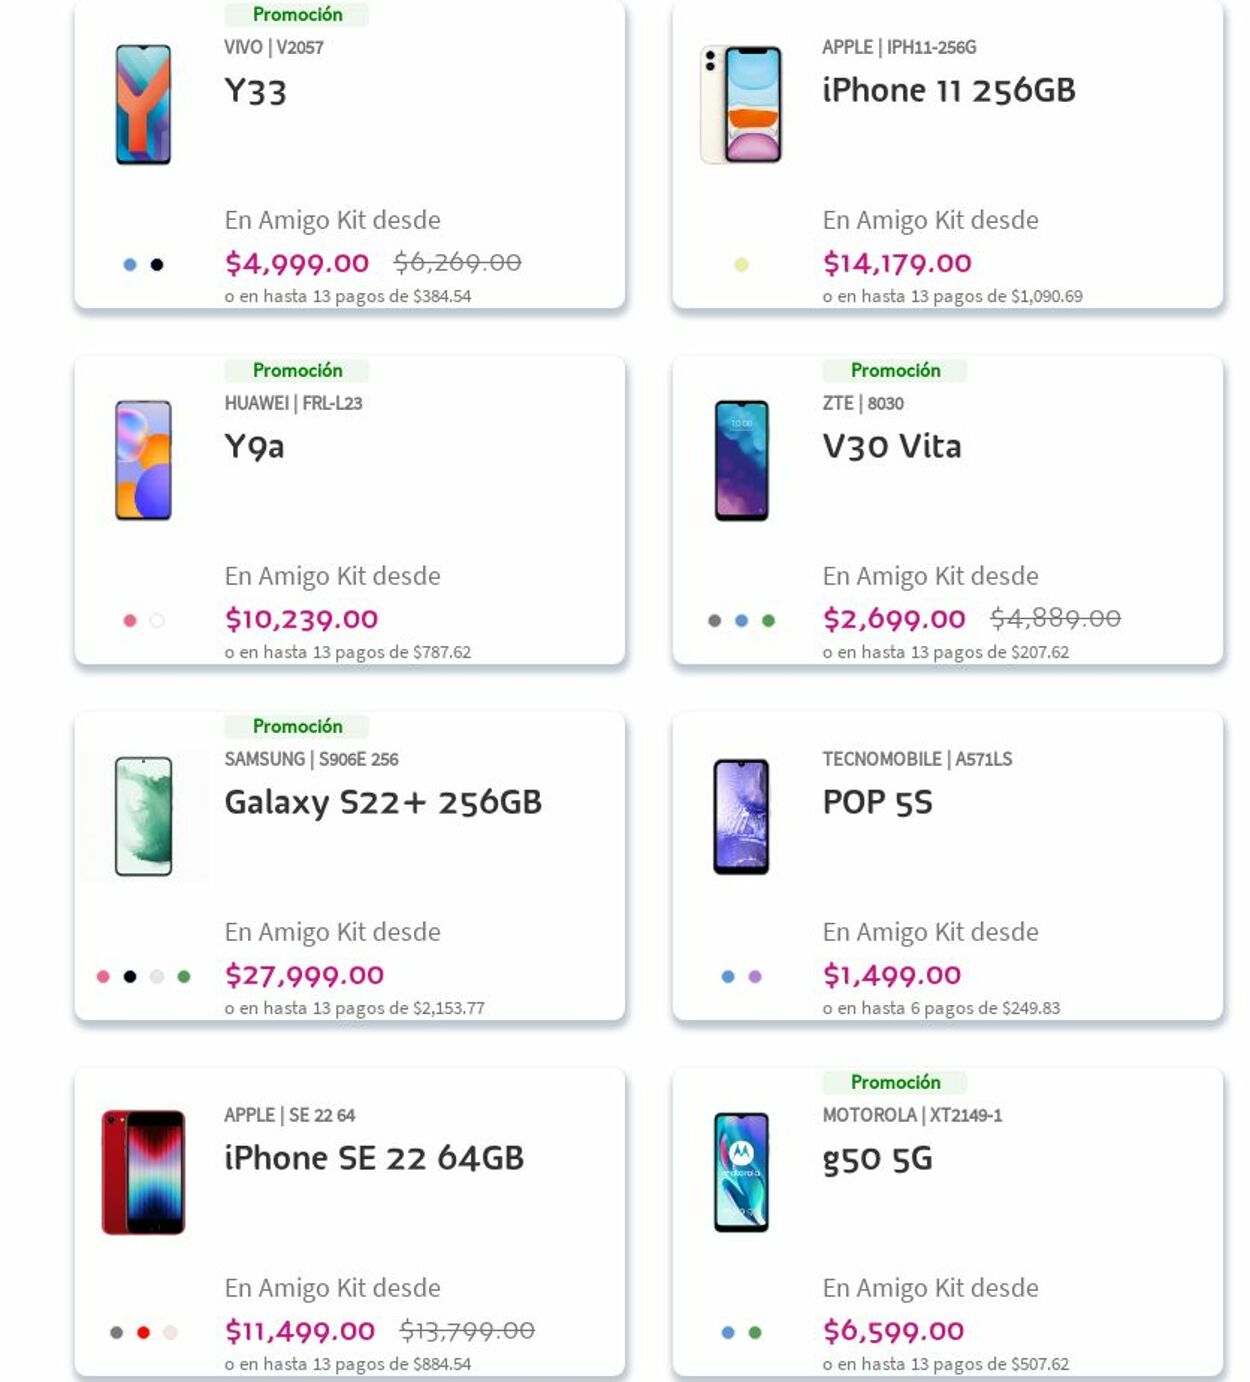Screen dimensions: 1250x1382
Task: Pick the green color dot for Motorola g50 5G
Action: 755,1333
